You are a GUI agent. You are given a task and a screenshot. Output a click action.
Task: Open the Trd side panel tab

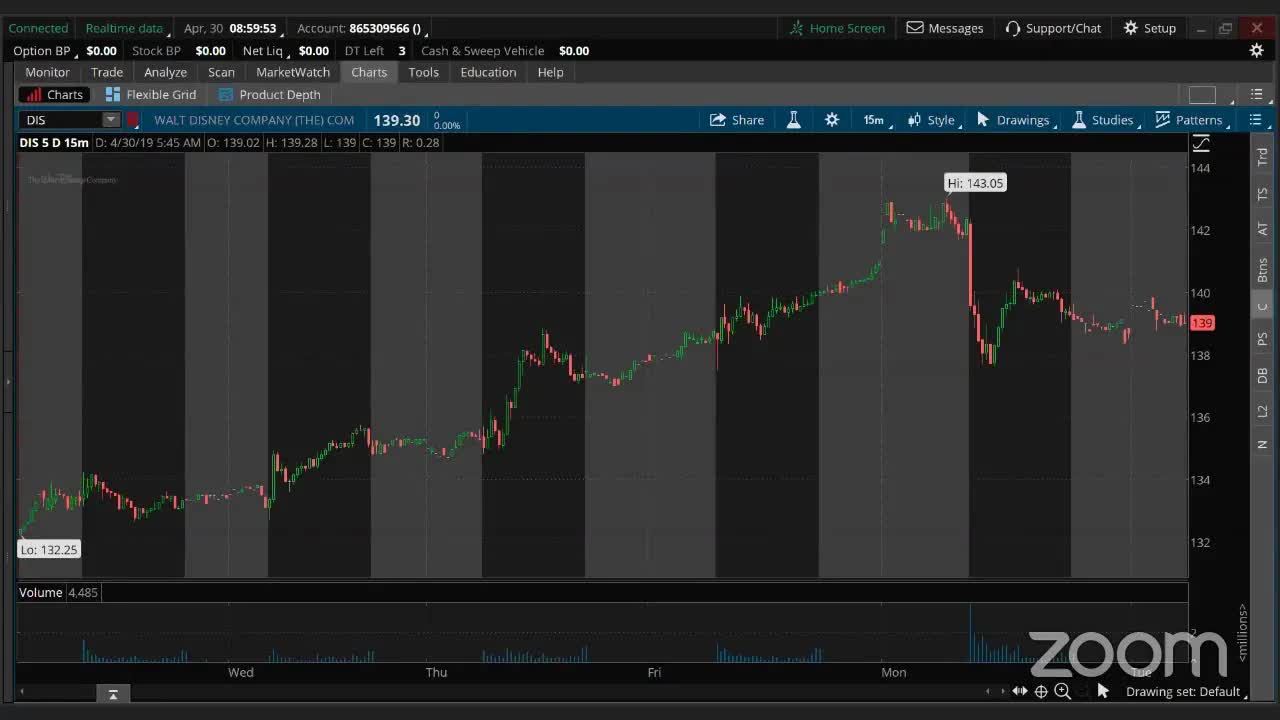tap(1262, 156)
